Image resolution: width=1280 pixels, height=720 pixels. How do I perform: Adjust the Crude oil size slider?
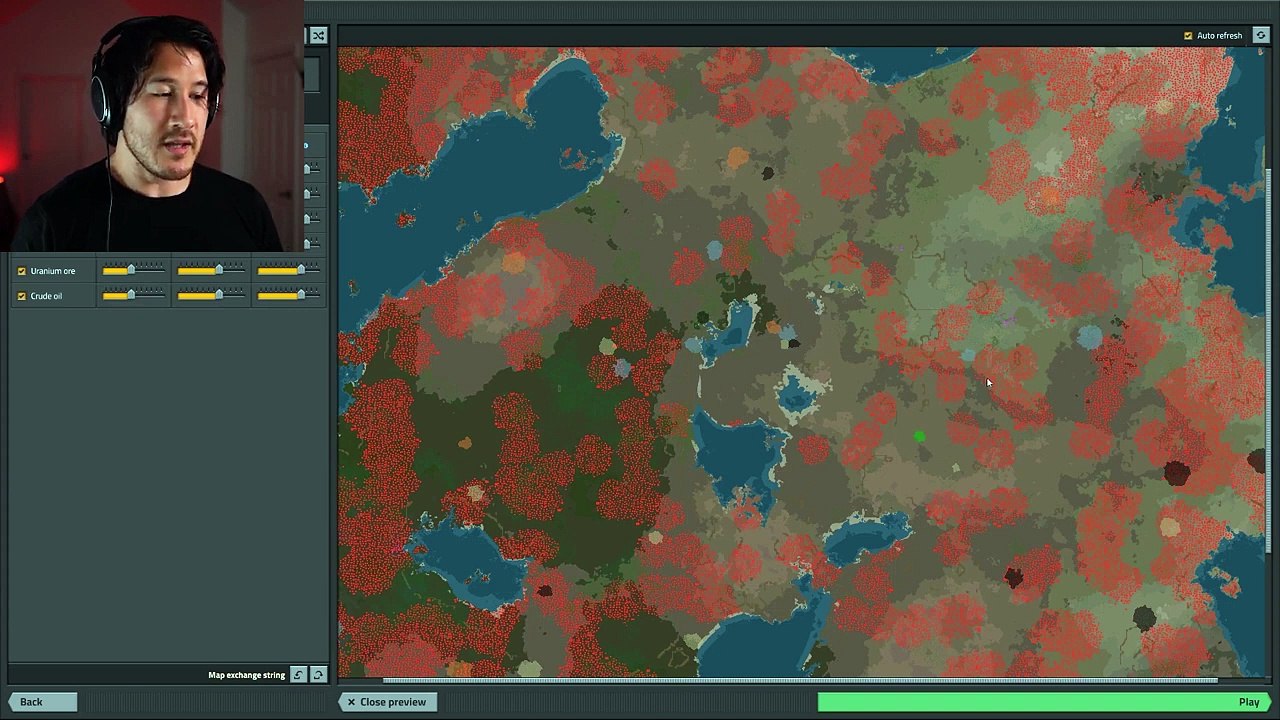[x=211, y=295]
